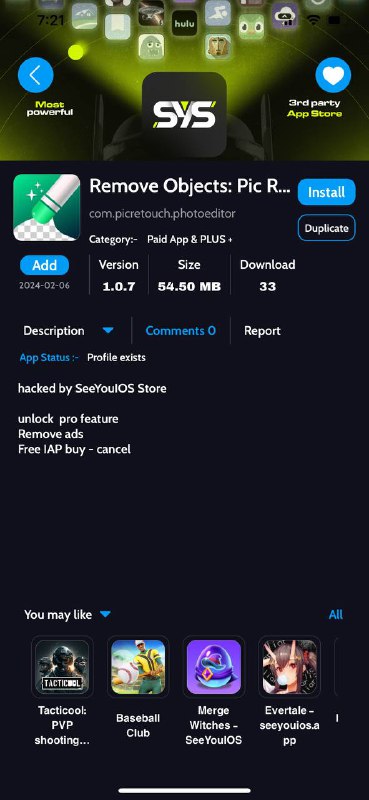Open the Merge Witches app icon

tap(214, 666)
